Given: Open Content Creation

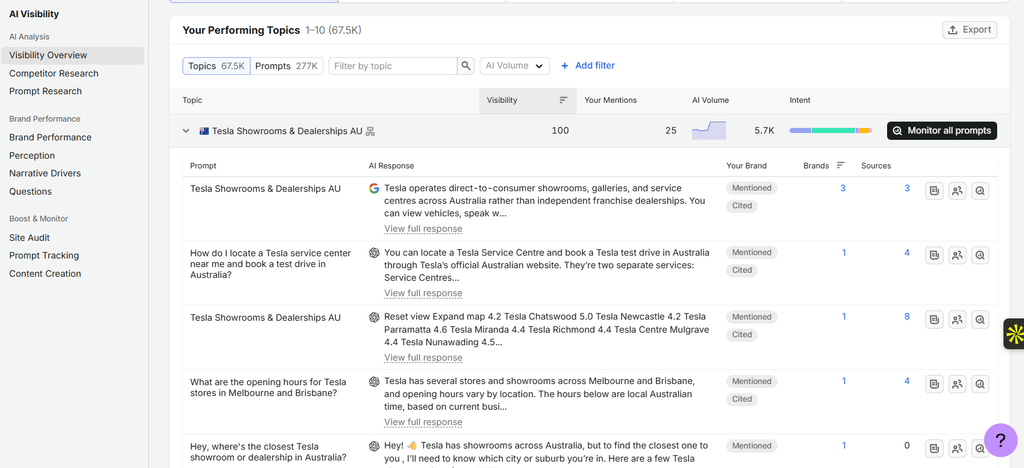Looking at the screenshot, I should pos(45,274).
